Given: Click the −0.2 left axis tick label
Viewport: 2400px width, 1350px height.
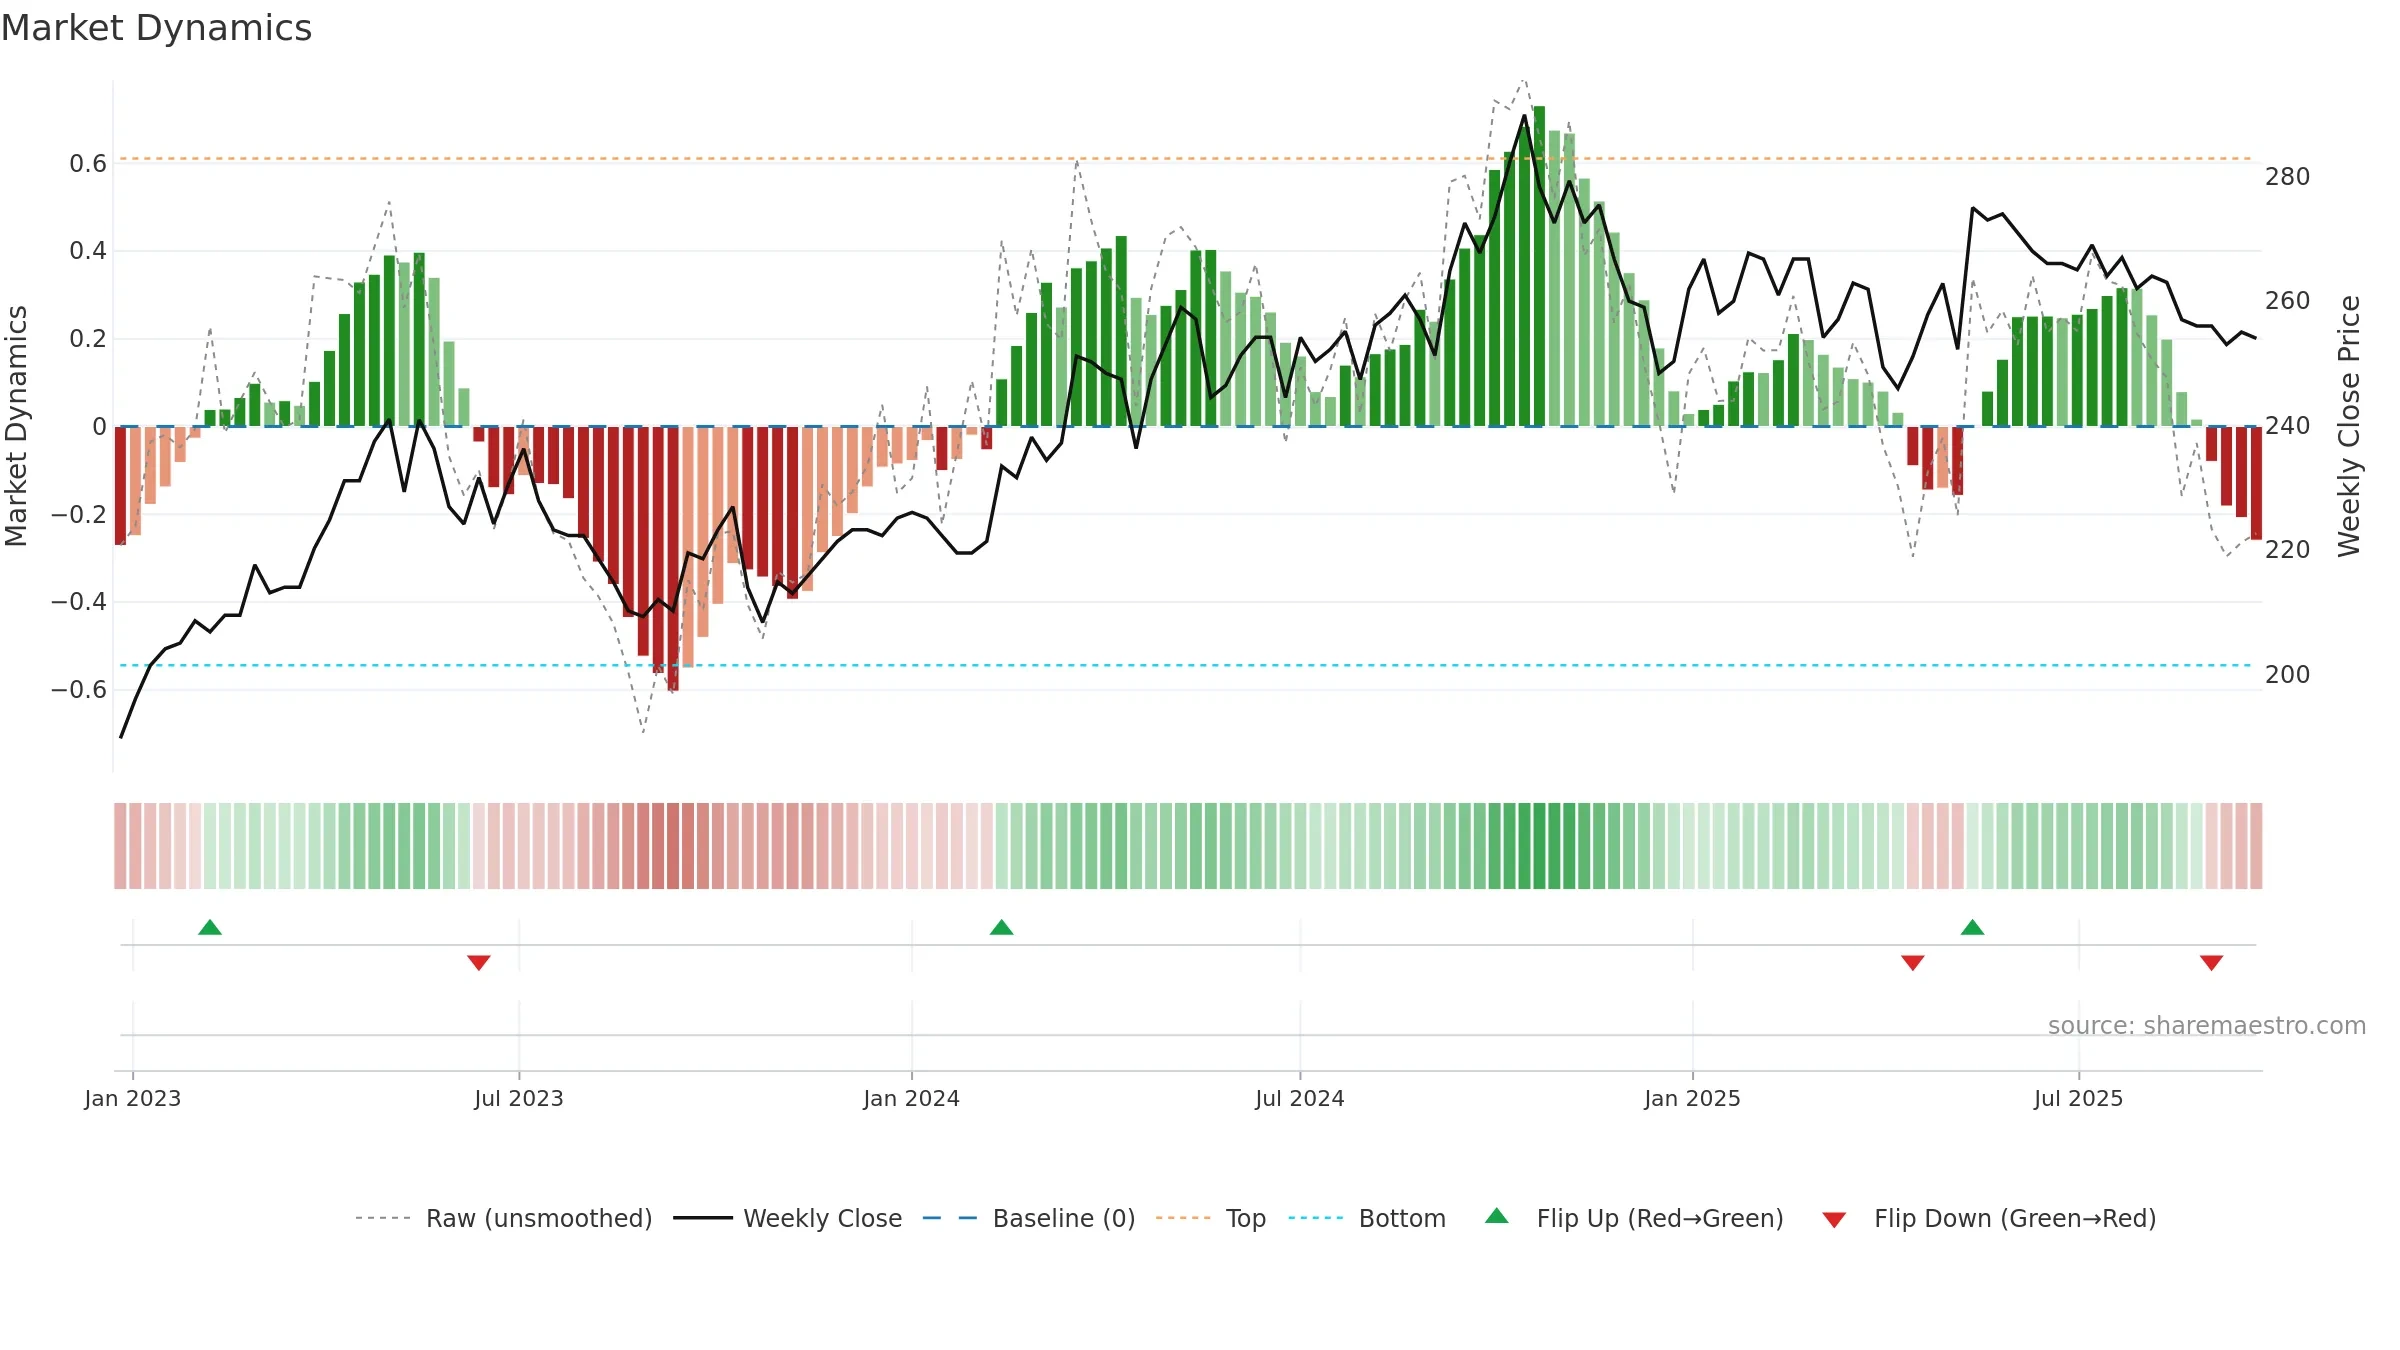Looking at the screenshot, I should click(x=79, y=514).
